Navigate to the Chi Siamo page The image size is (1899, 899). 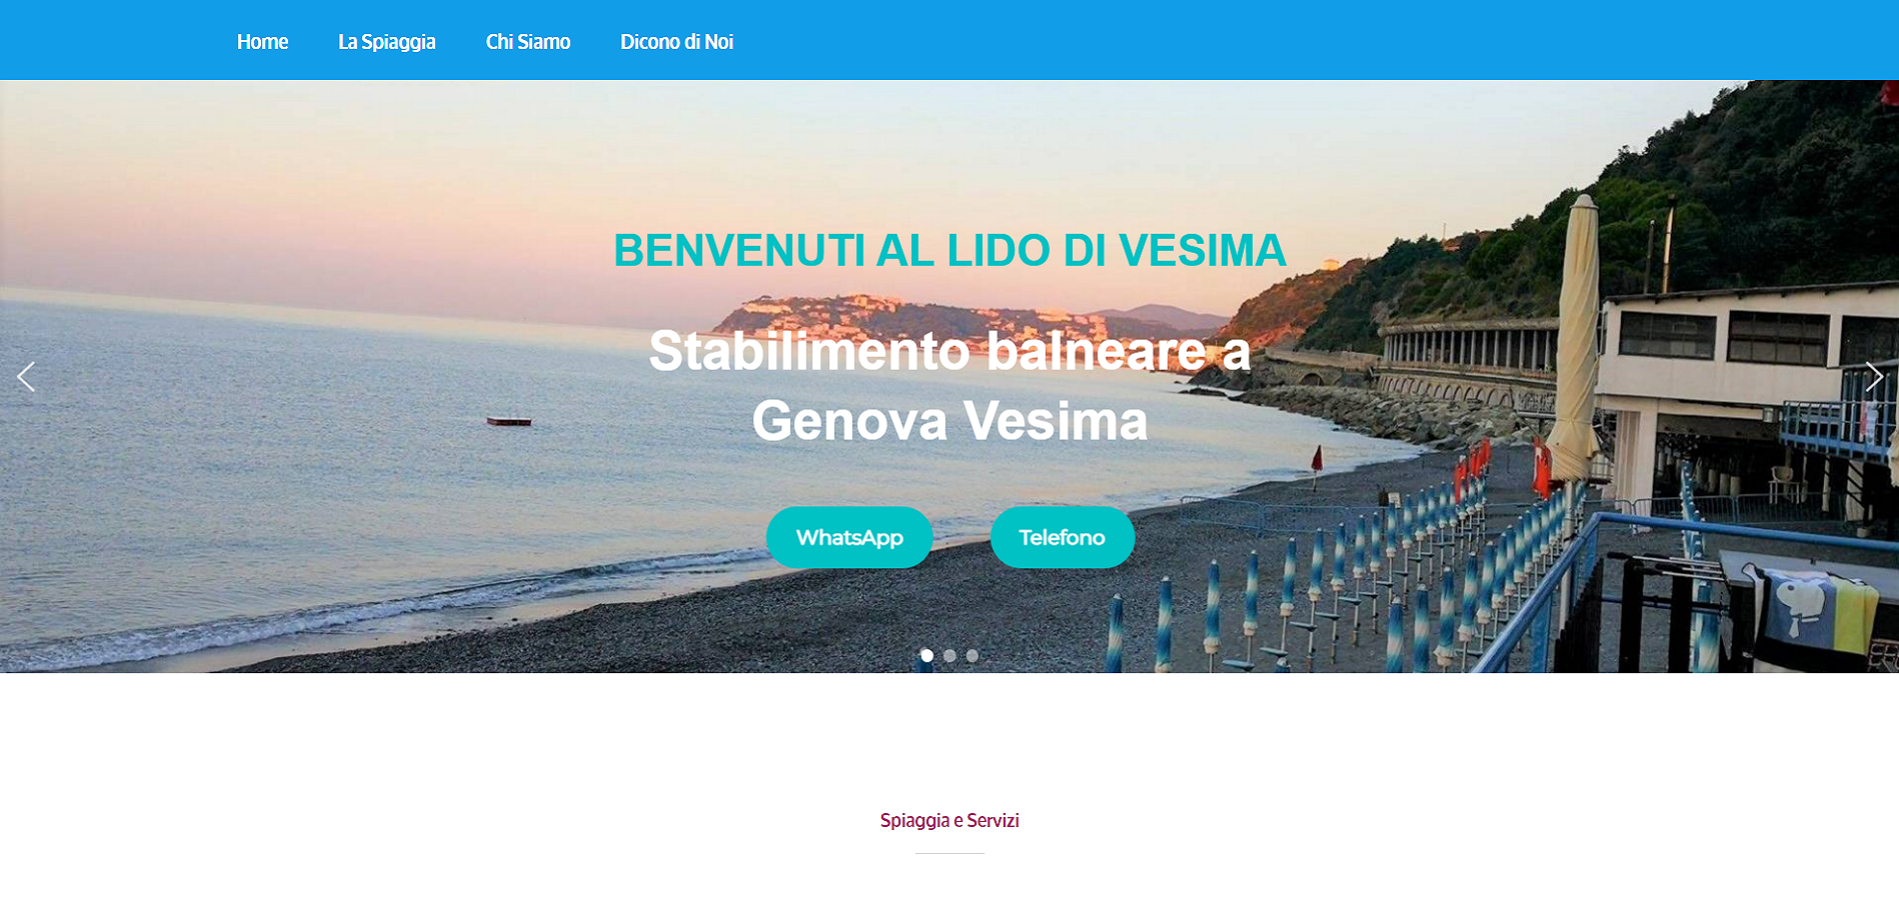[528, 42]
